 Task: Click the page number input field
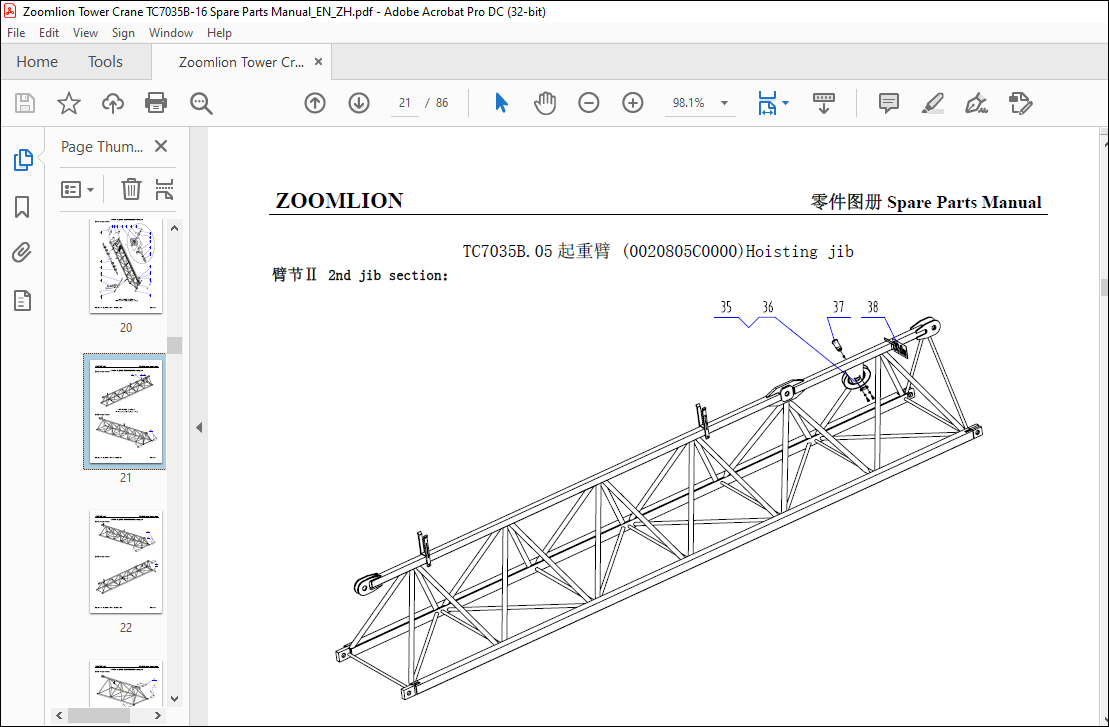point(405,103)
